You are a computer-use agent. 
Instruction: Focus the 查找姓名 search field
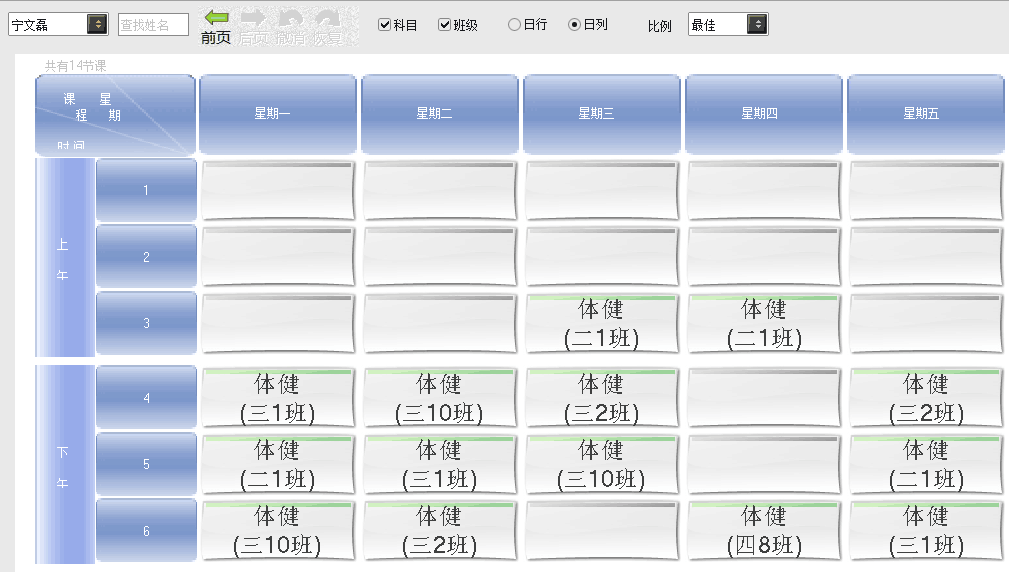(x=153, y=24)
